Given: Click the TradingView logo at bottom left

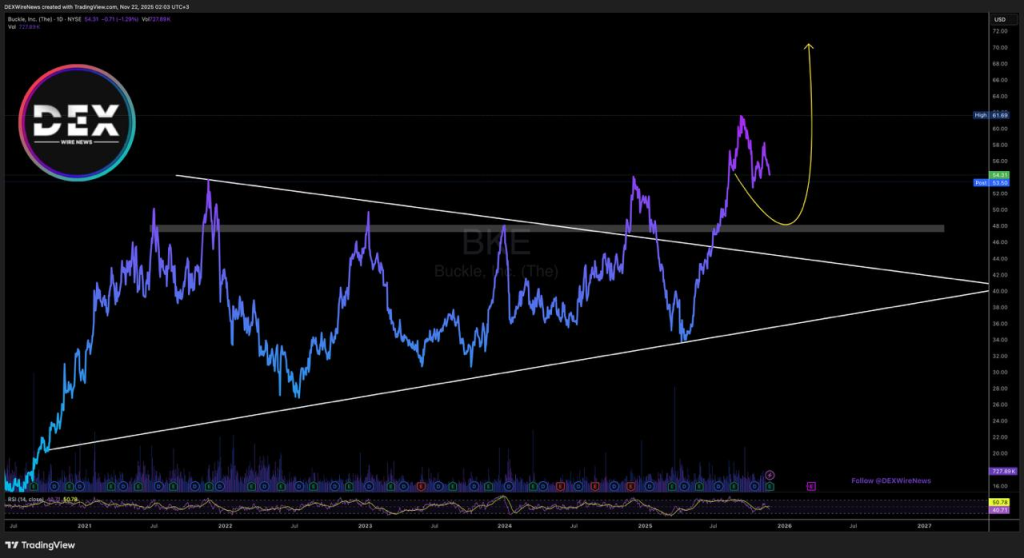Looking at the screenshot, I should 40,545.
